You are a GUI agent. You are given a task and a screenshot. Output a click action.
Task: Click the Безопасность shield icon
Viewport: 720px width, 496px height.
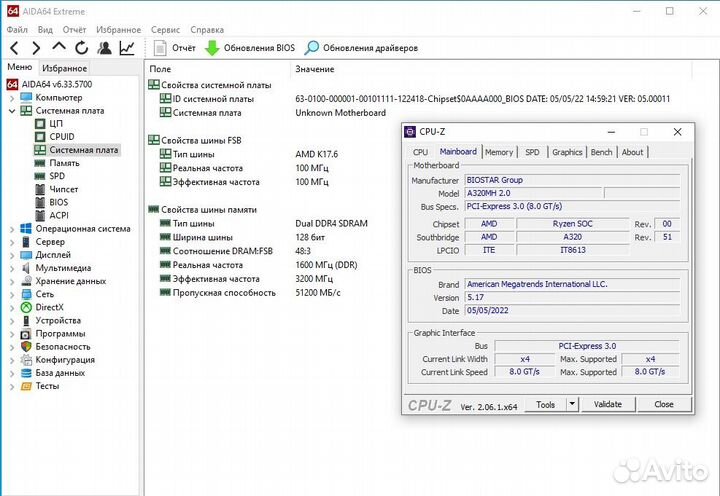[26, 347]
